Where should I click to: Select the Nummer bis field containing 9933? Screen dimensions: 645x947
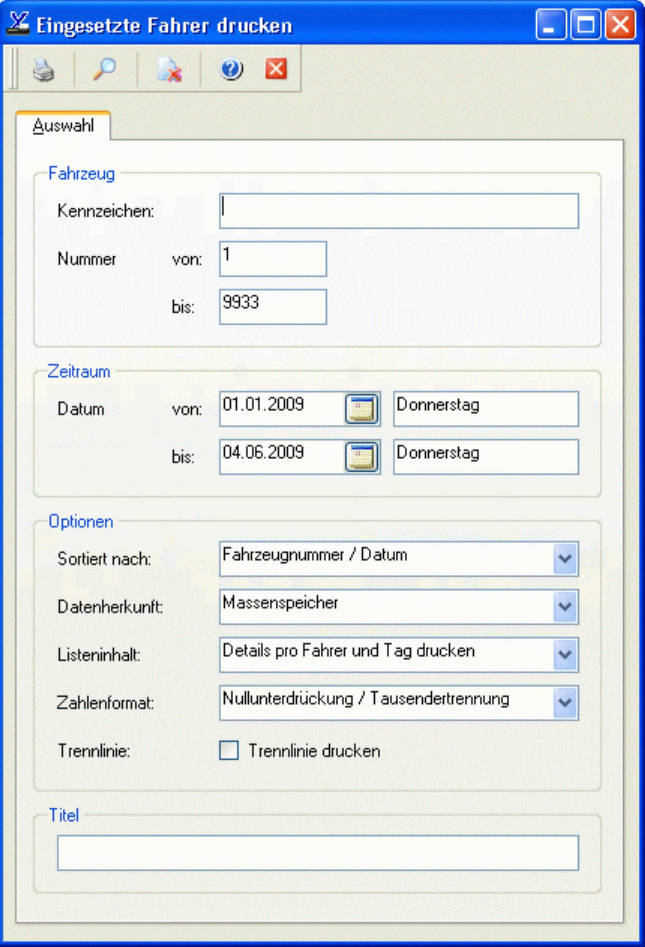pyautogui.click(x=272, y=307)
